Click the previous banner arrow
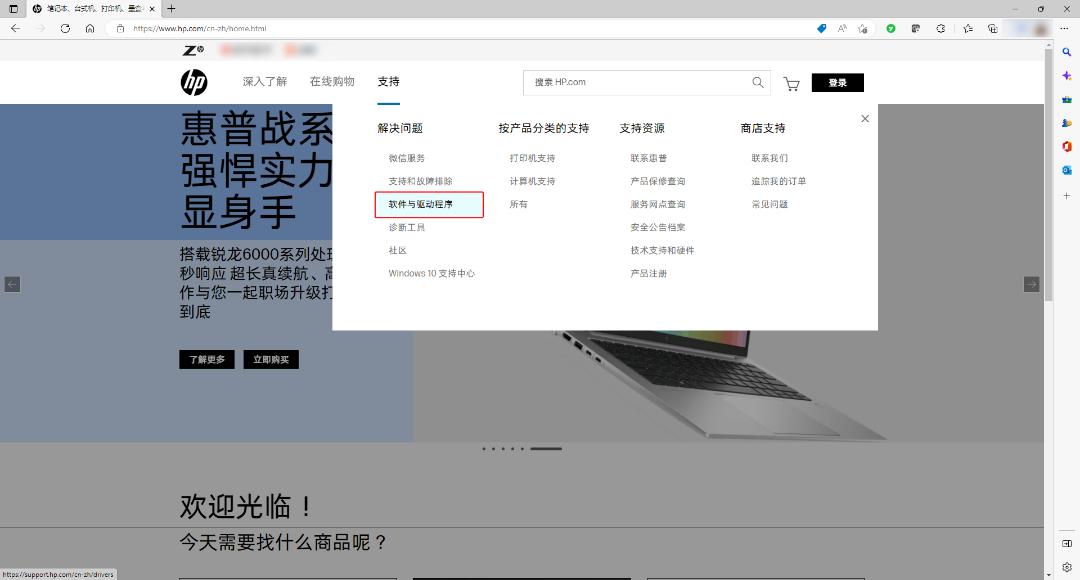 (x=12, y=284)
